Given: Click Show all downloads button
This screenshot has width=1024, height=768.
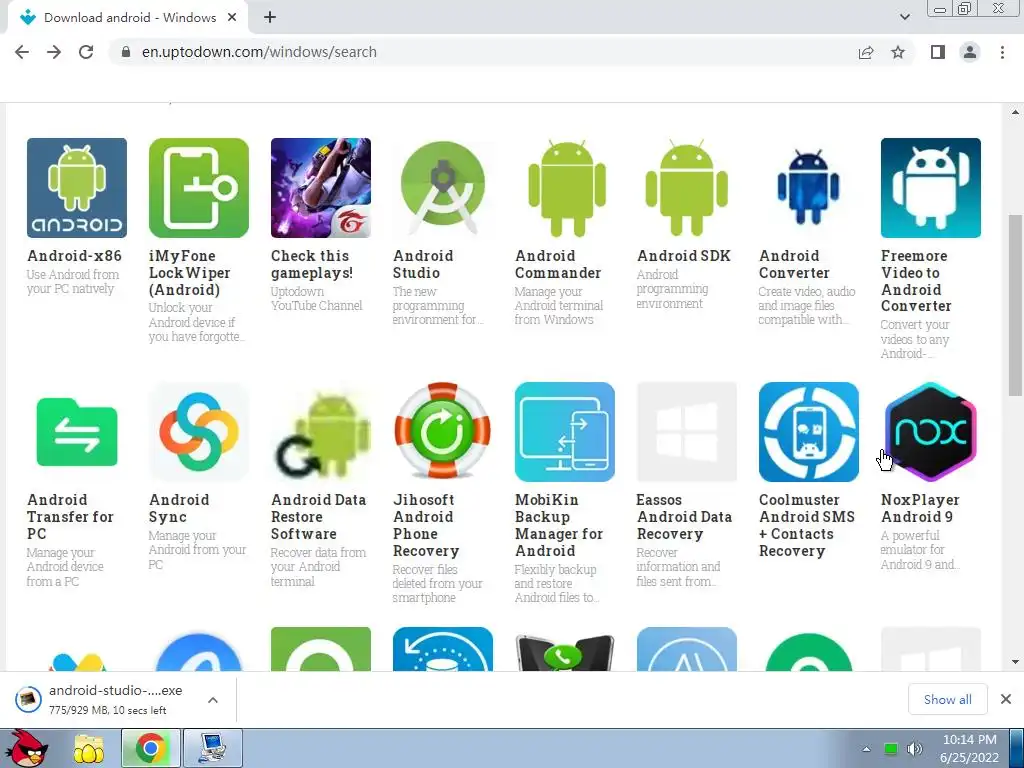Looking at the screenshot, I should click(948, 700).
